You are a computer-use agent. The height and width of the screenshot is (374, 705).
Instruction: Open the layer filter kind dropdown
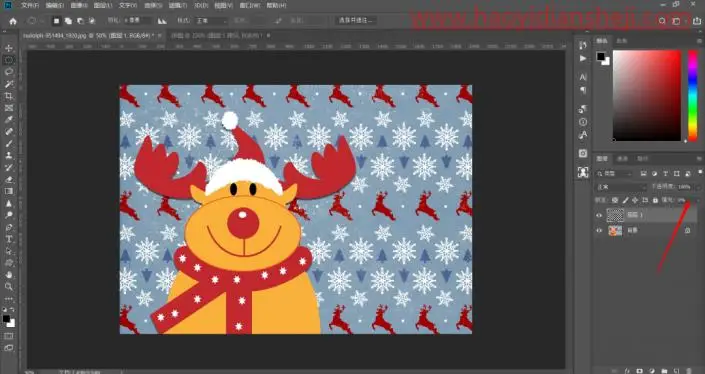coord(614,174)
